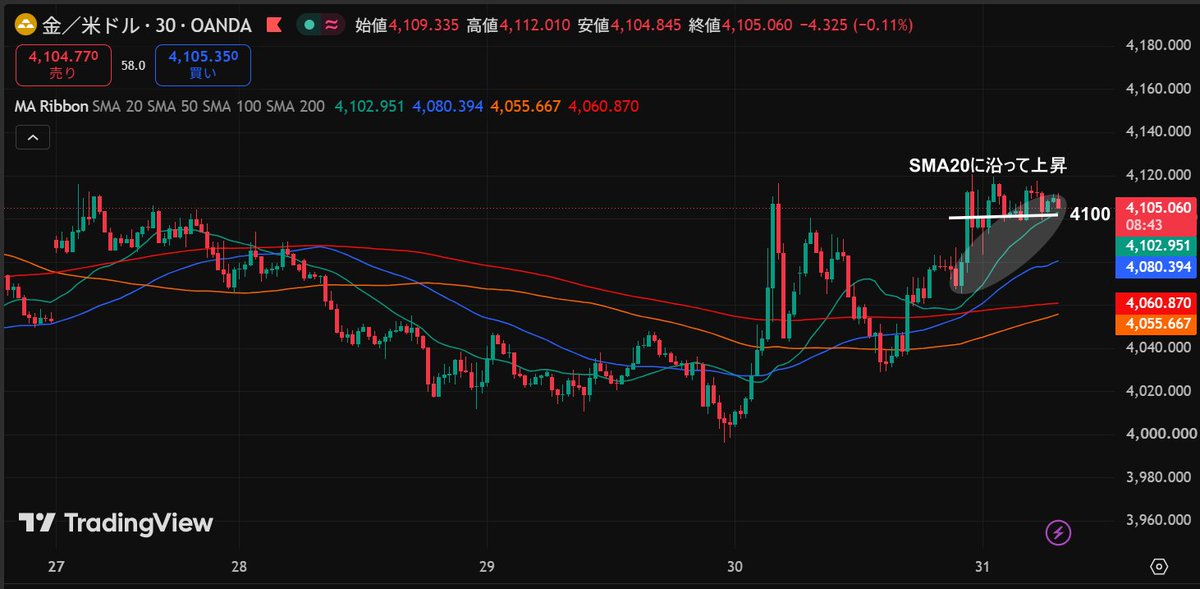This screenshot has width=1200, height=589.
Task: Click the pink wavy data-update icon
Action: point(332,24)
